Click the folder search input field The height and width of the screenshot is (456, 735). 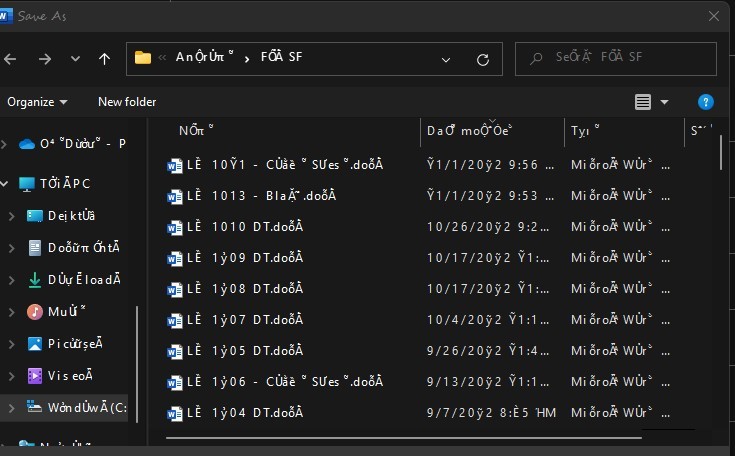point(615,59)
